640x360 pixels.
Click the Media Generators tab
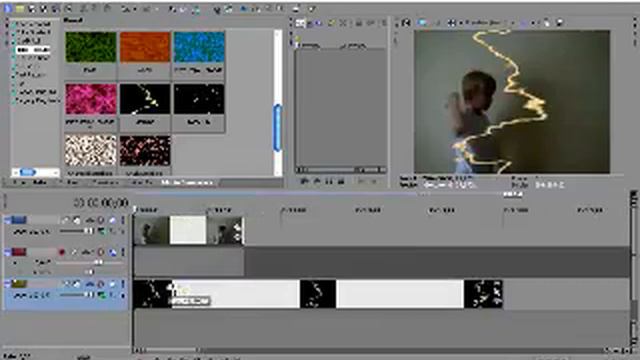(187, 182)
